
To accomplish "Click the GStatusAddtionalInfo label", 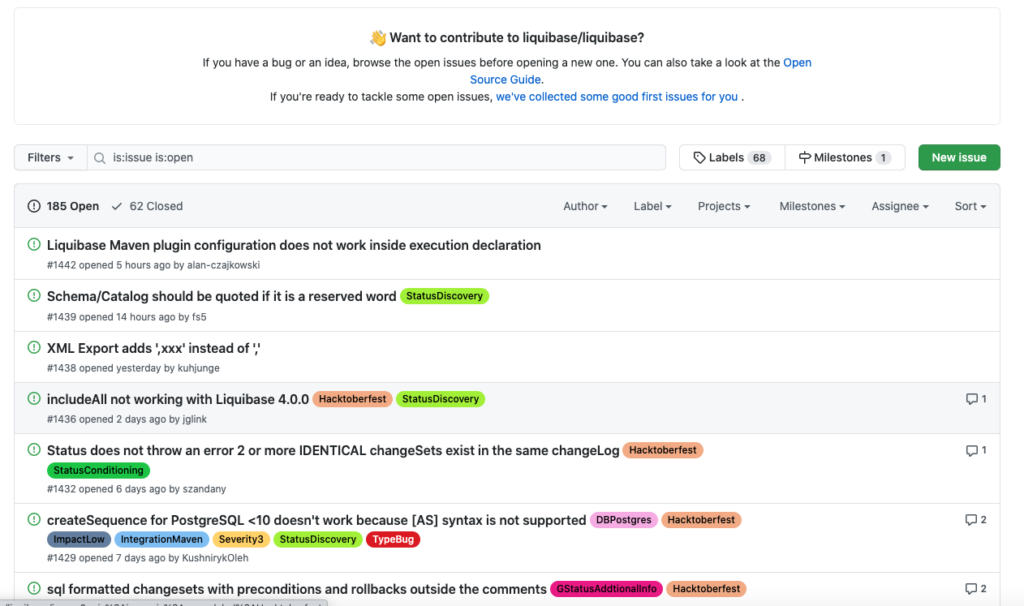I will coord(607,589).
